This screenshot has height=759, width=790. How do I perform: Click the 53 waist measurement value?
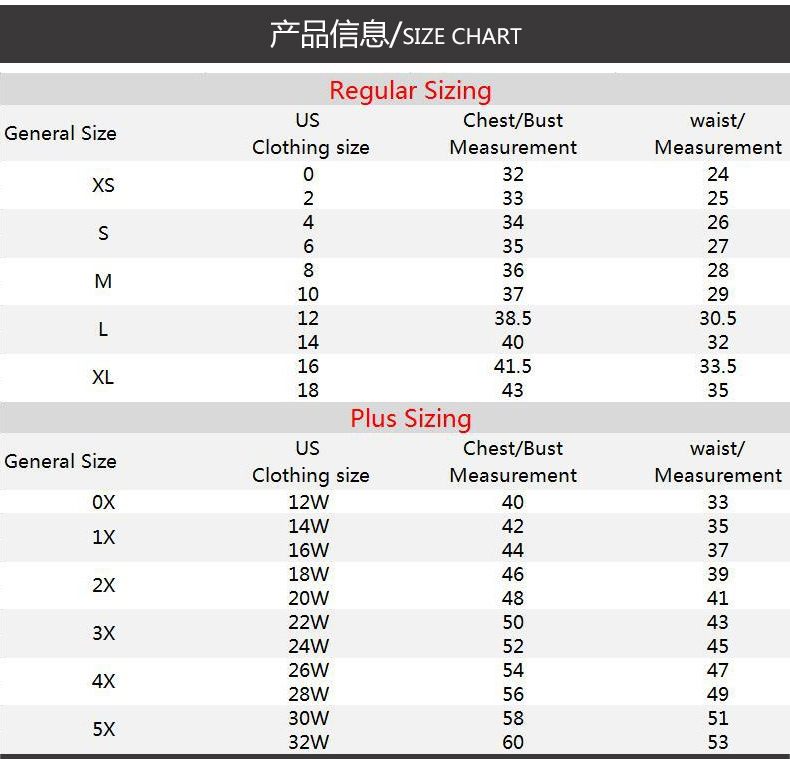tap(718, 742)
